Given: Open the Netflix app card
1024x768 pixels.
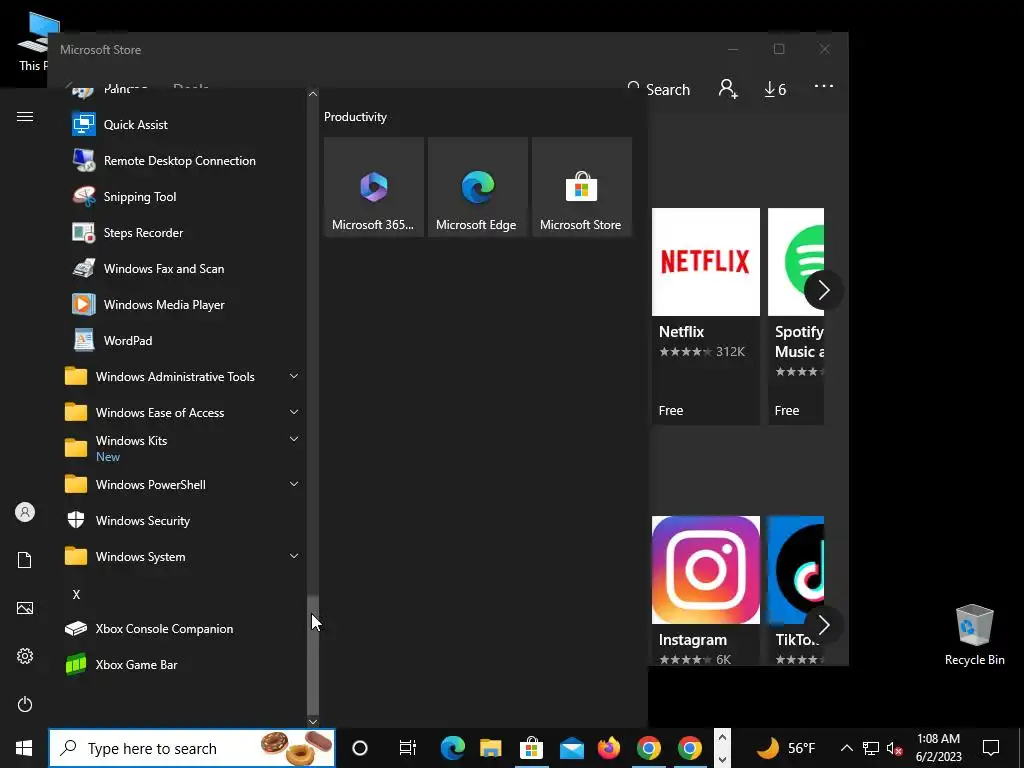Looking at the screenshot, I should (x=706, y=316).
